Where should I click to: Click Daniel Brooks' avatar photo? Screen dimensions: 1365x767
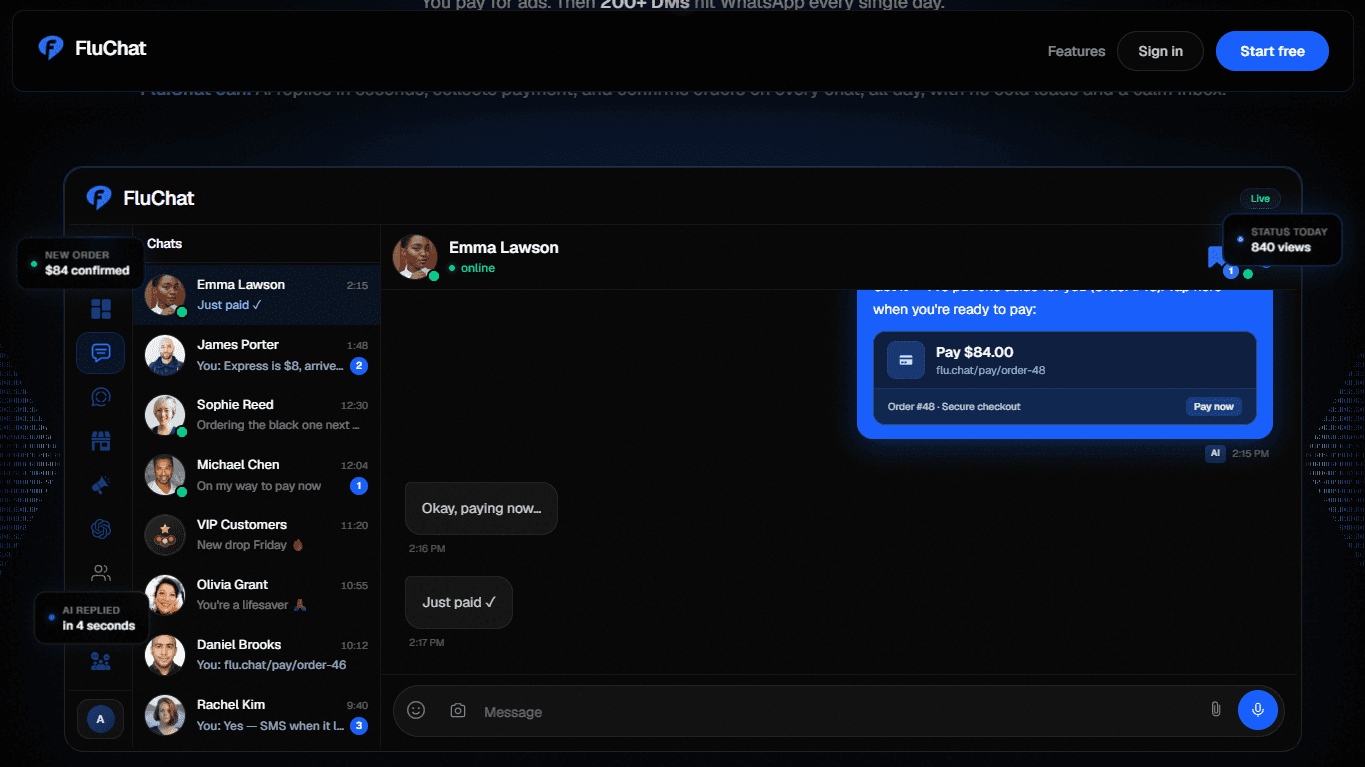[165, 655]
